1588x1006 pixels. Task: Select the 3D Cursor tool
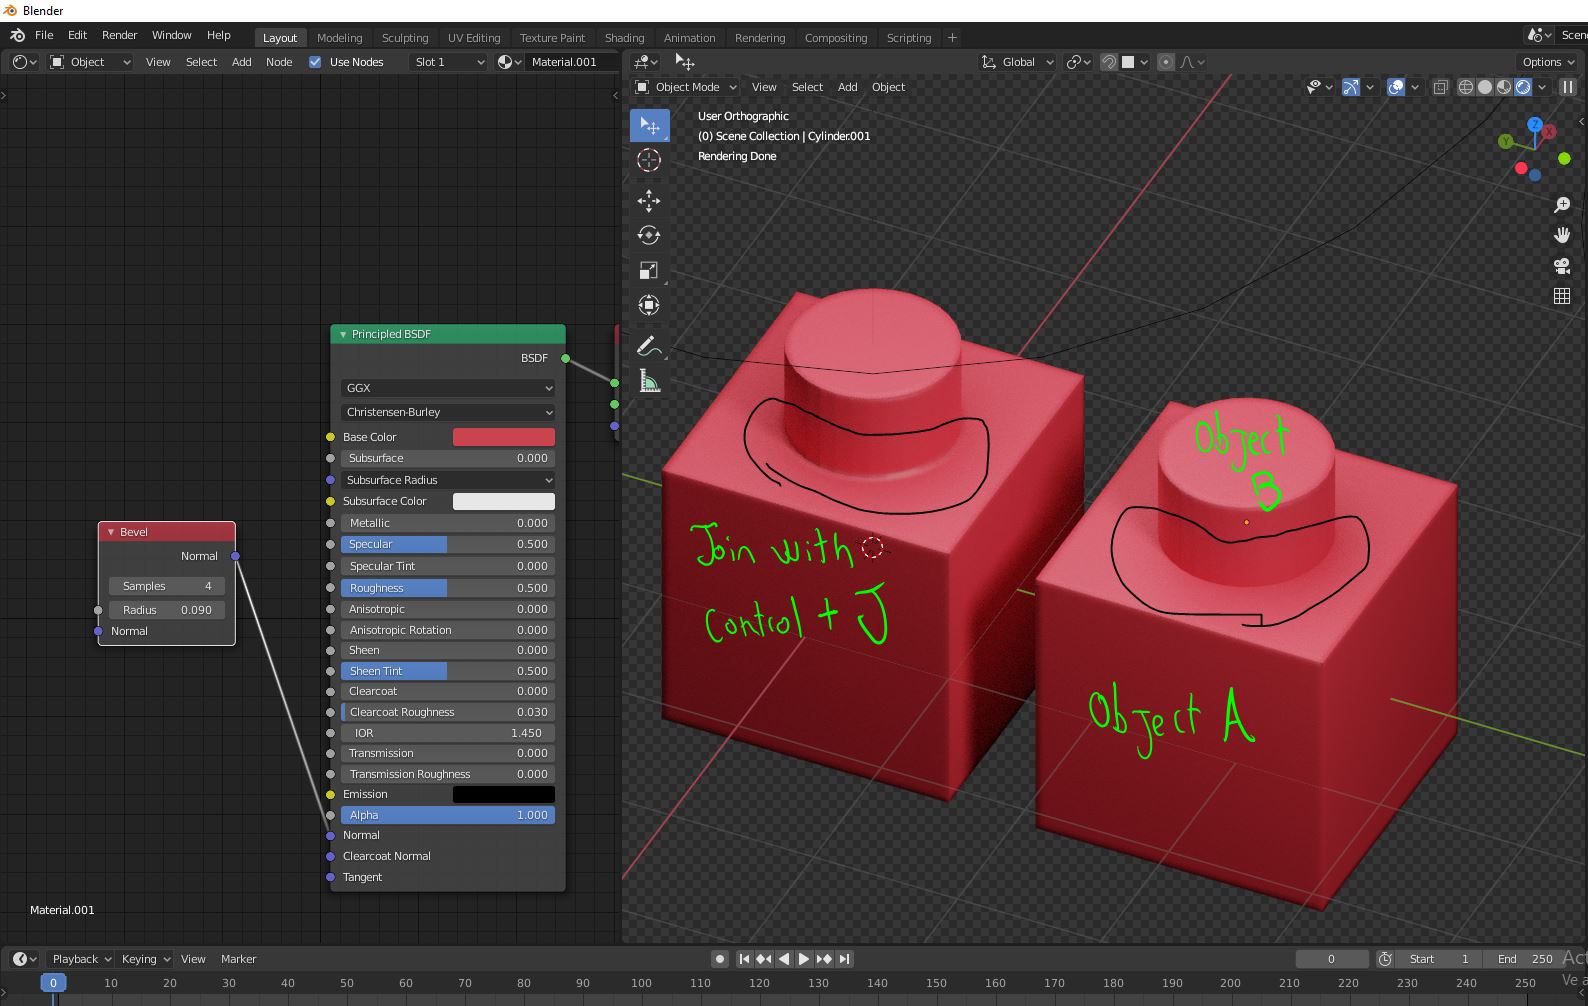(x=649, y=160)
